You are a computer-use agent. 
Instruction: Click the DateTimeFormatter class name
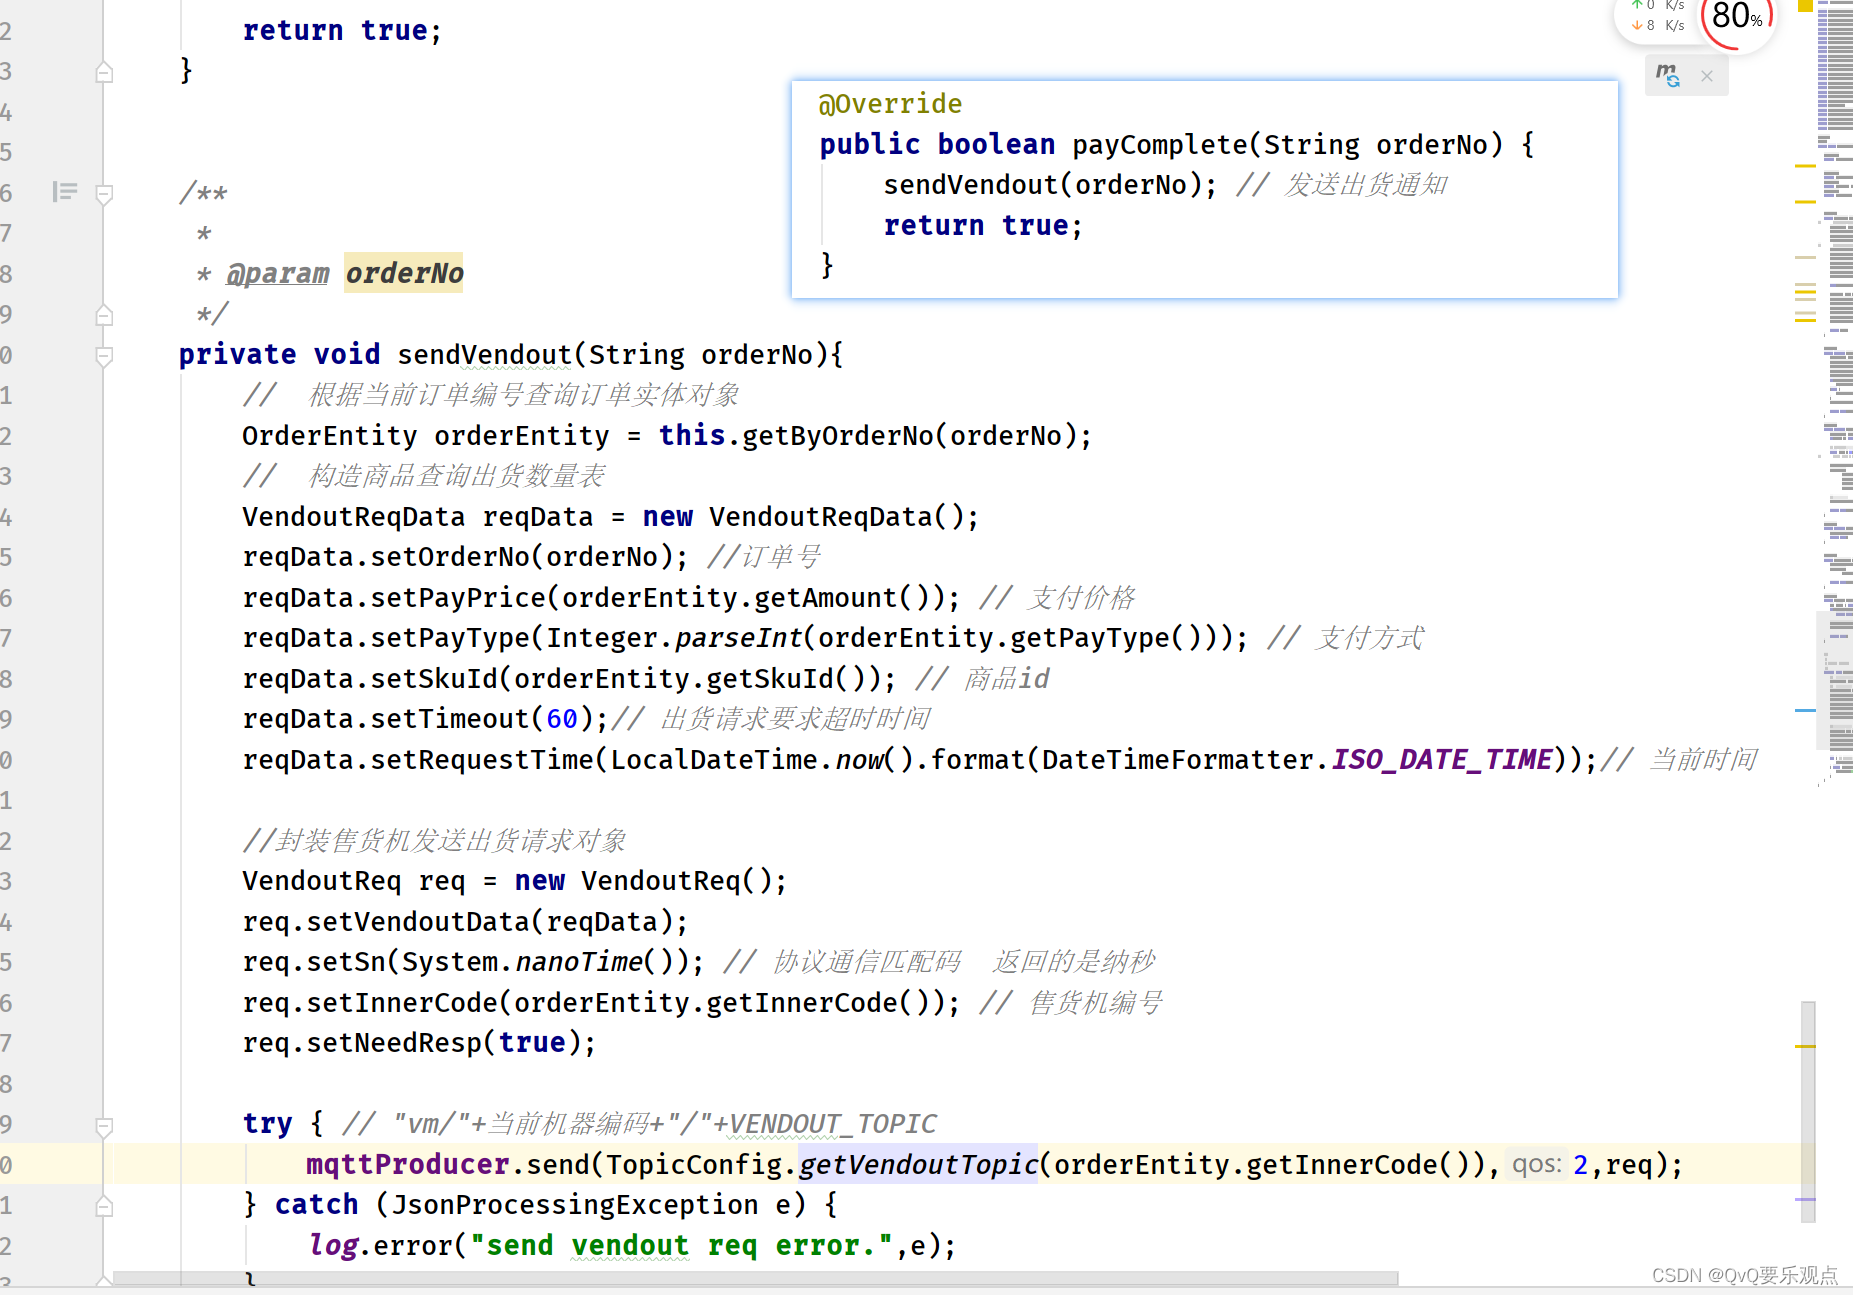[x=1177, y=760]
